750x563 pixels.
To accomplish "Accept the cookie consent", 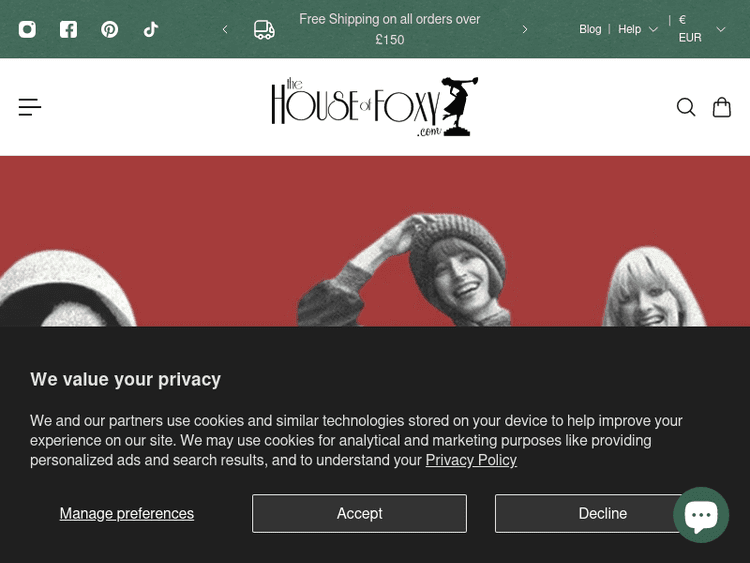I will point(359,513).
